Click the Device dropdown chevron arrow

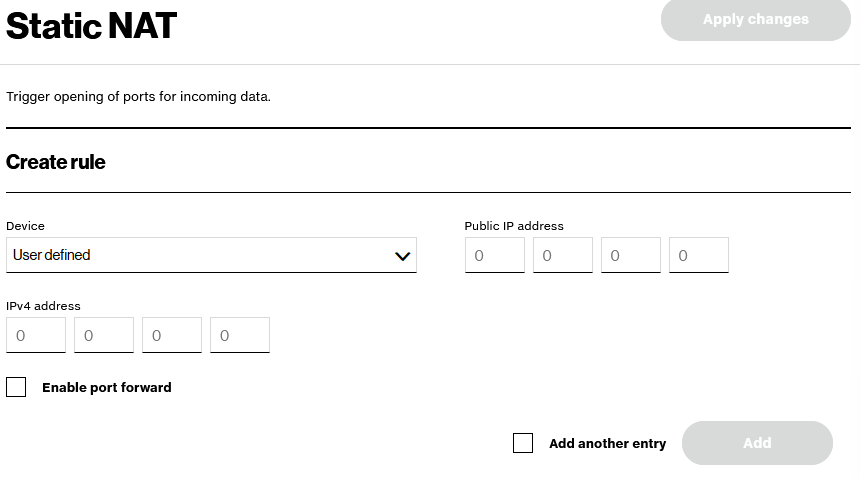403,256
